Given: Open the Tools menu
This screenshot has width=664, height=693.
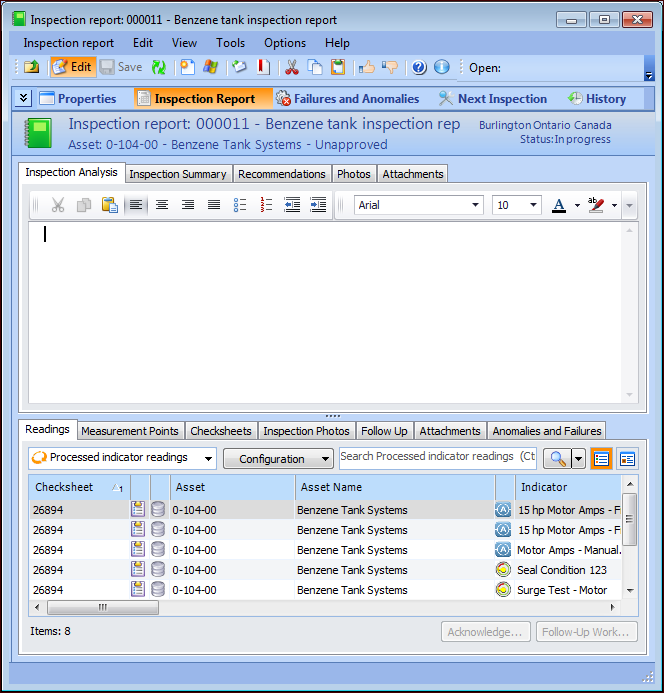Looking at the screenshot, I should click(230, 43).
